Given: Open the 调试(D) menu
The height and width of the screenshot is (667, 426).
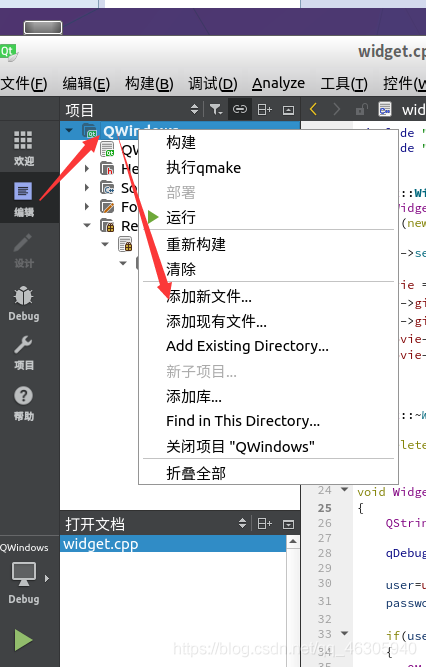Looking at the screenshot, I should coord(212,83).
